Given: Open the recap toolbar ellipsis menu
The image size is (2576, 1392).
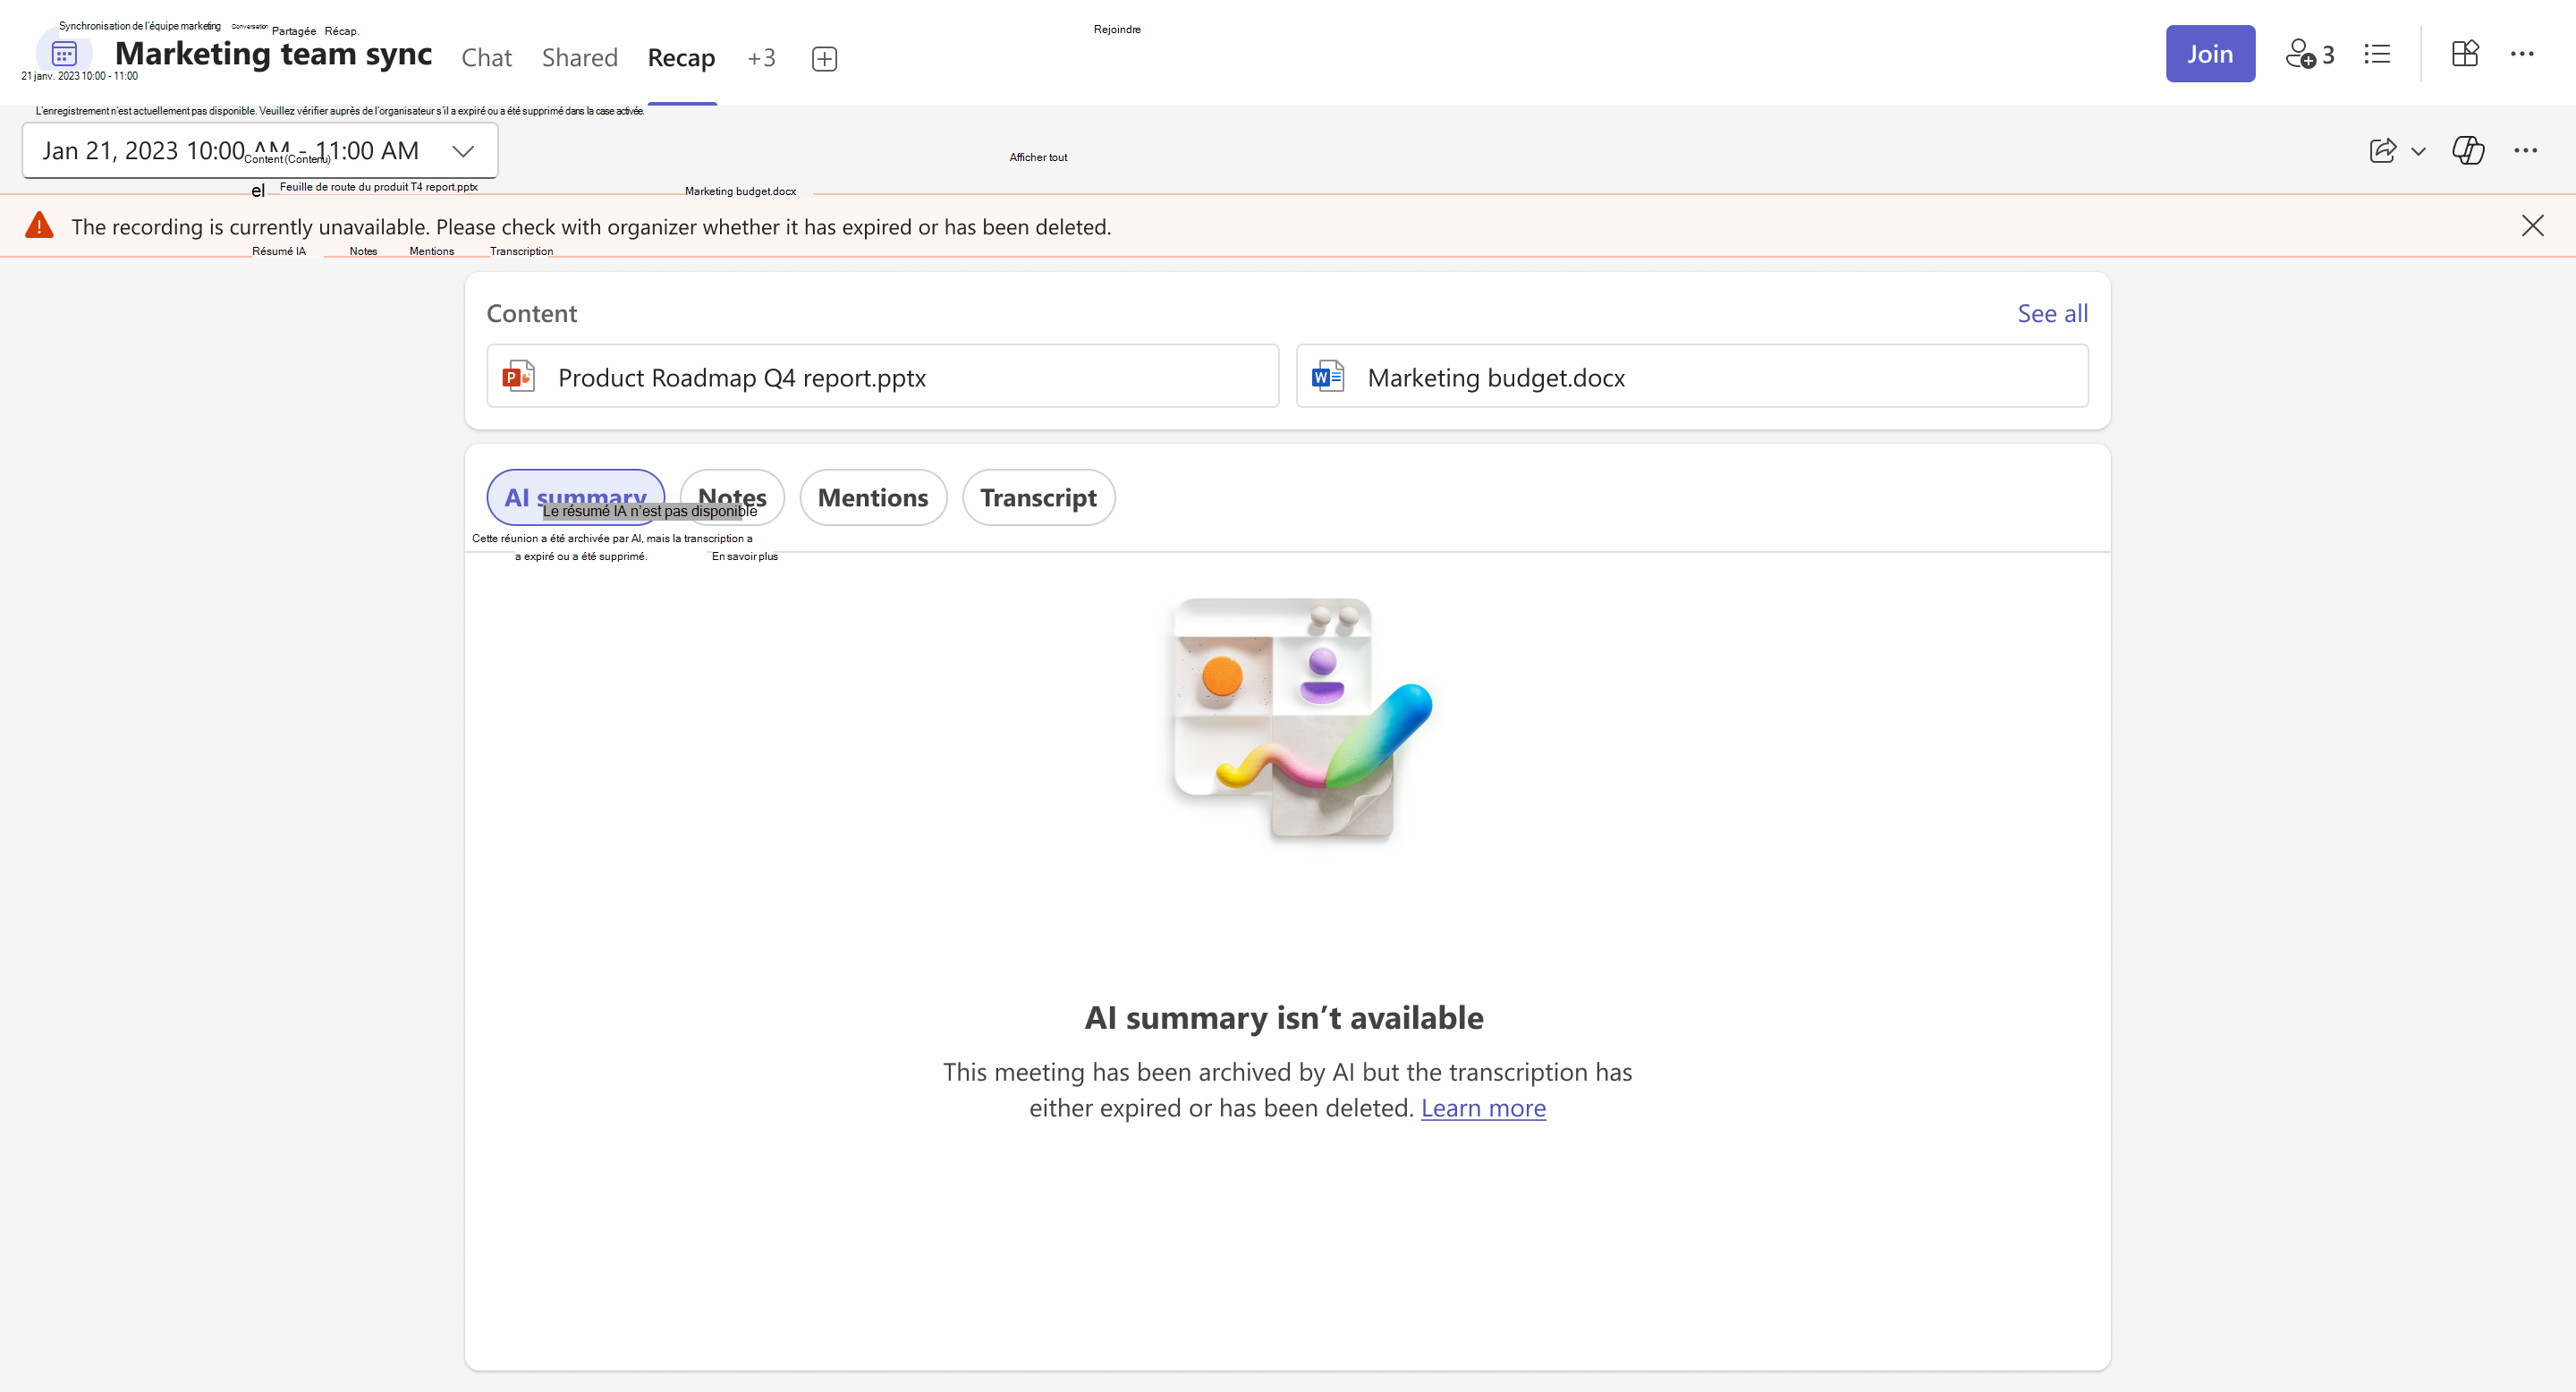Looking at the screenshot, I should 2526,151.
